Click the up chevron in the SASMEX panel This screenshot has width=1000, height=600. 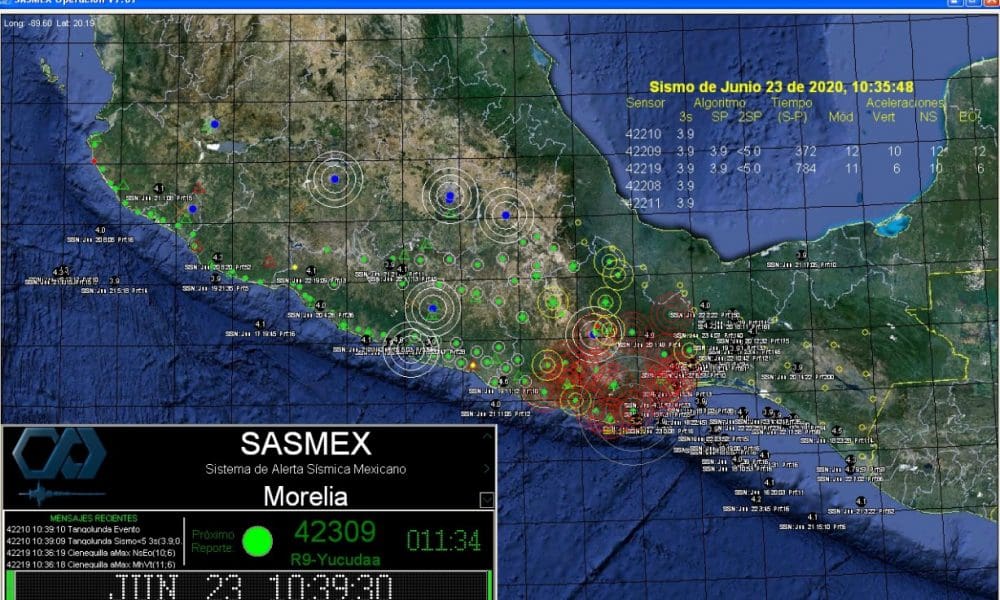click(486, 438)
